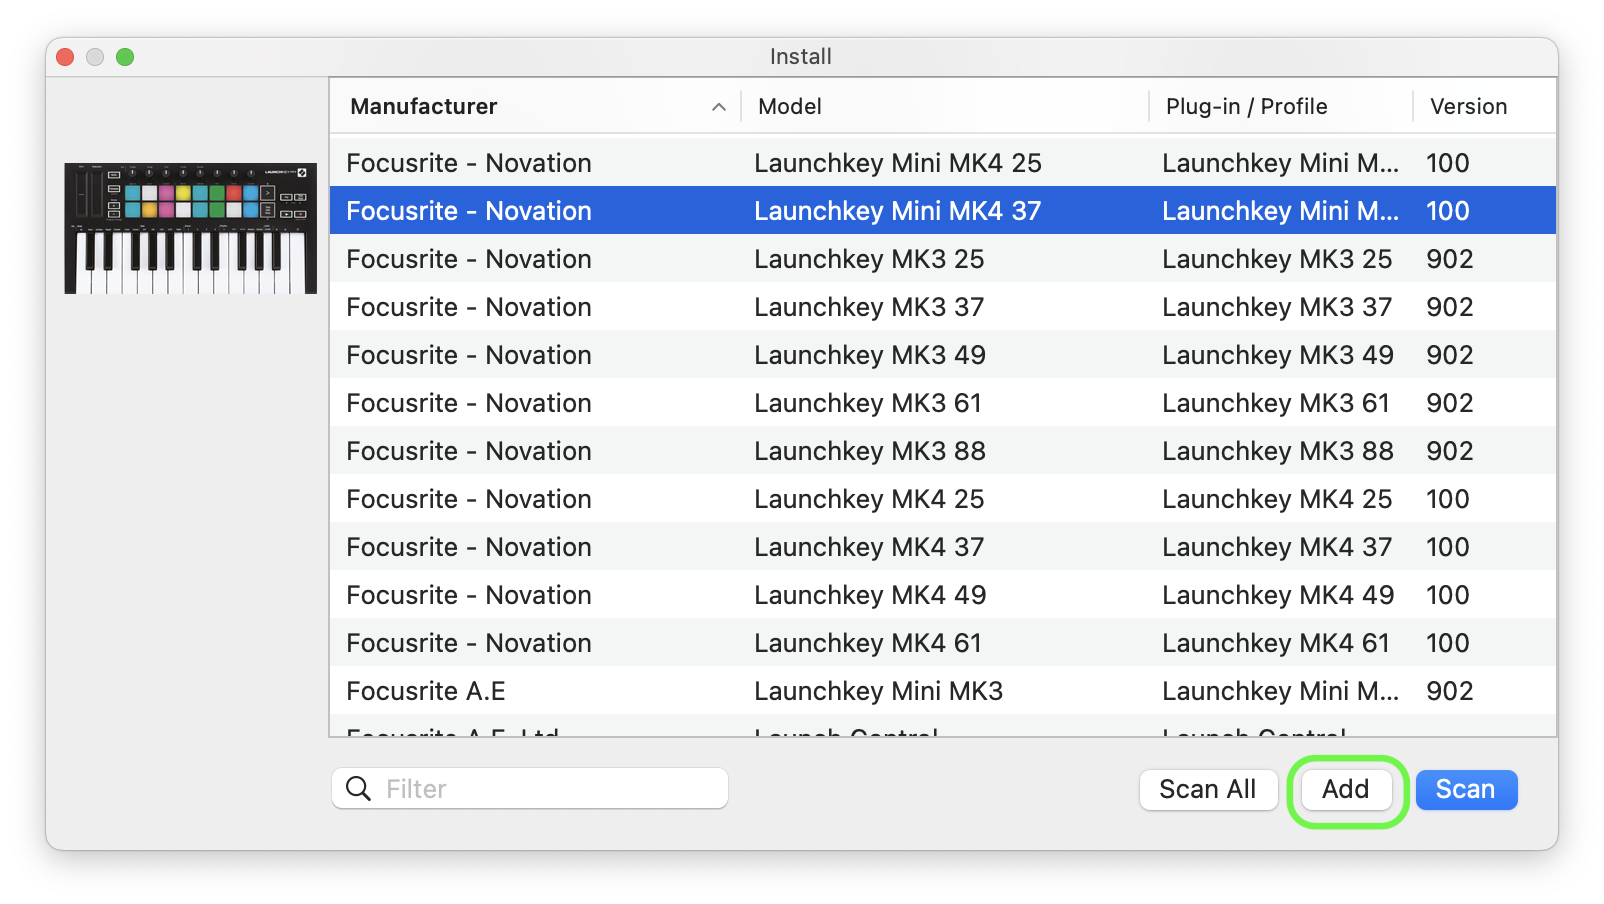1604x904 pixels.
Task: Select the Launchkey MK3 37 model
Action: [x=869, y=307]
